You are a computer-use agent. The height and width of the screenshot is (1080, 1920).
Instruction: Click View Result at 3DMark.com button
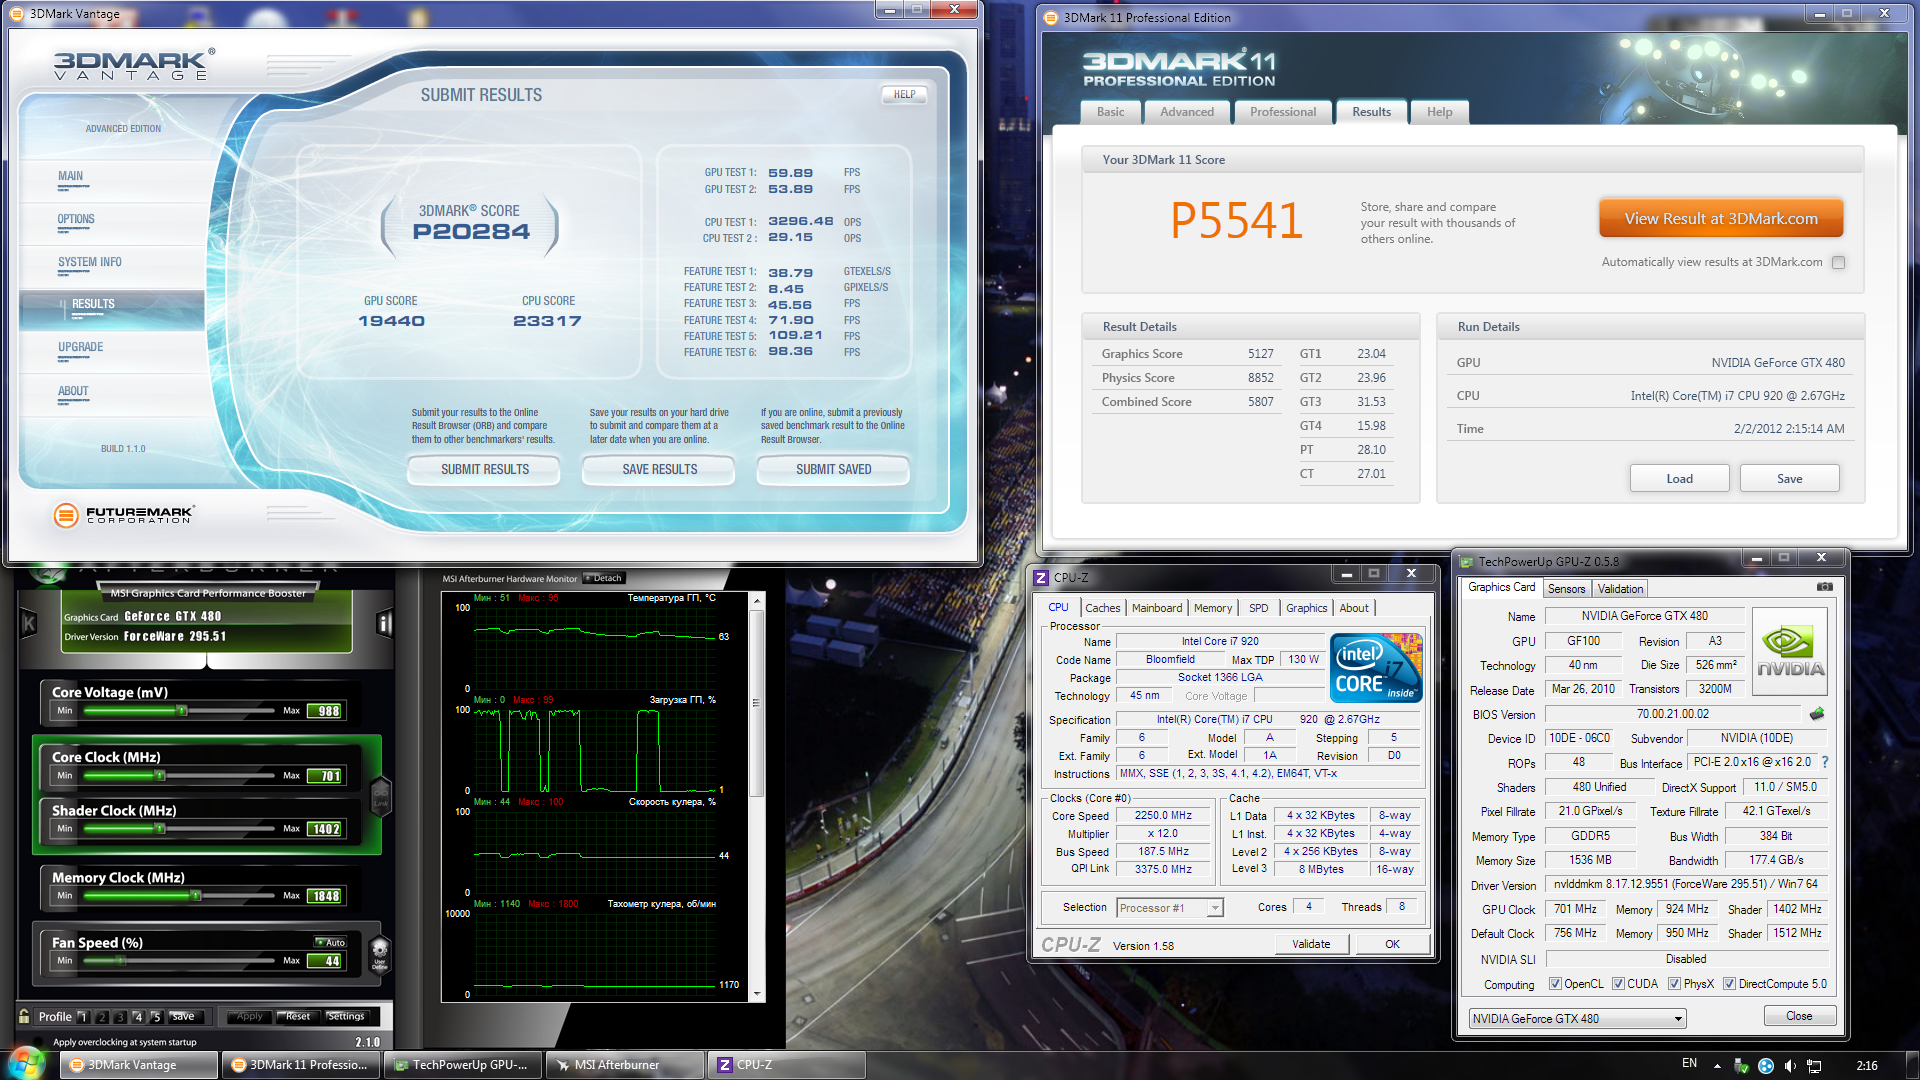[x=1720, y=219]
